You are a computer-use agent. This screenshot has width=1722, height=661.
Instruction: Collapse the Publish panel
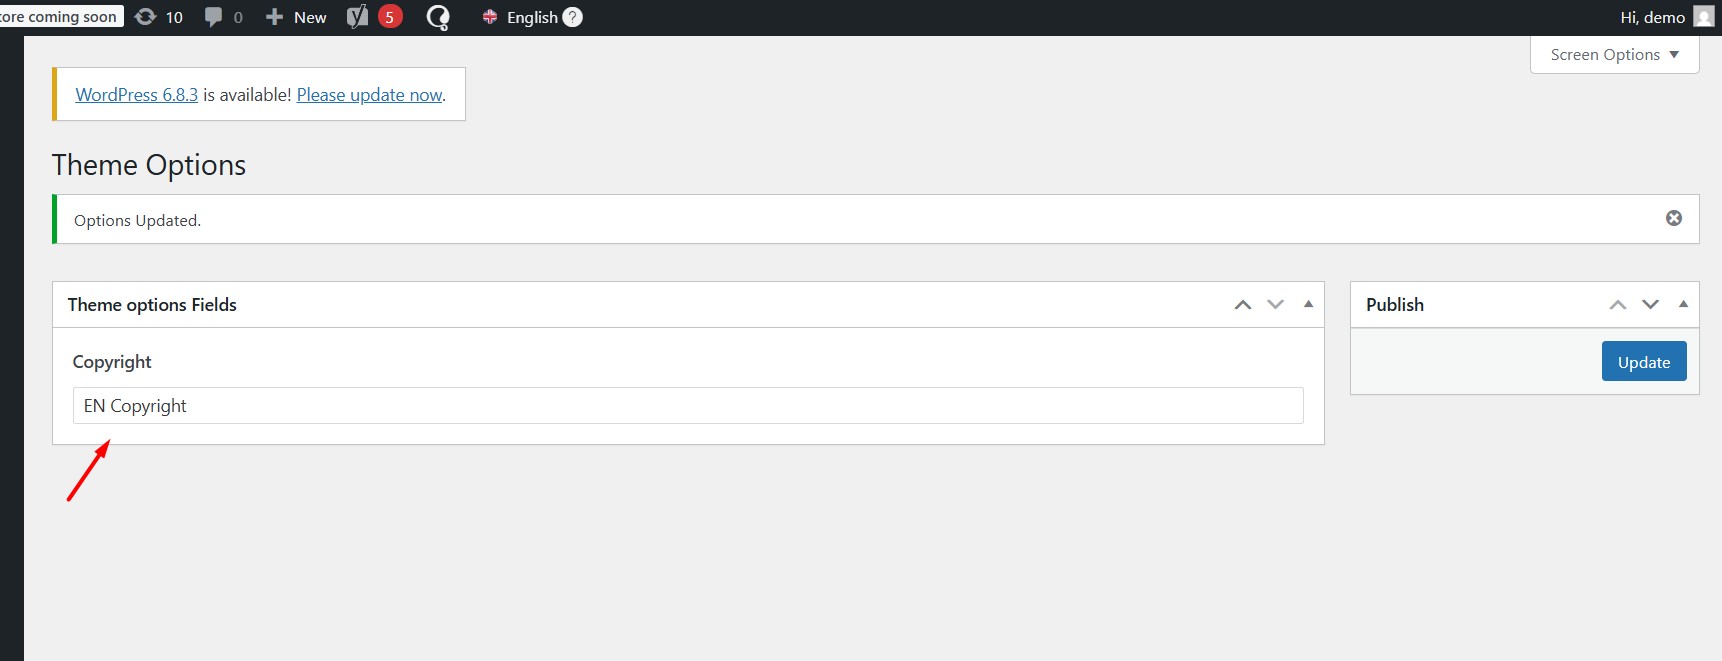pyautogui.click(x=1683, y=305)
